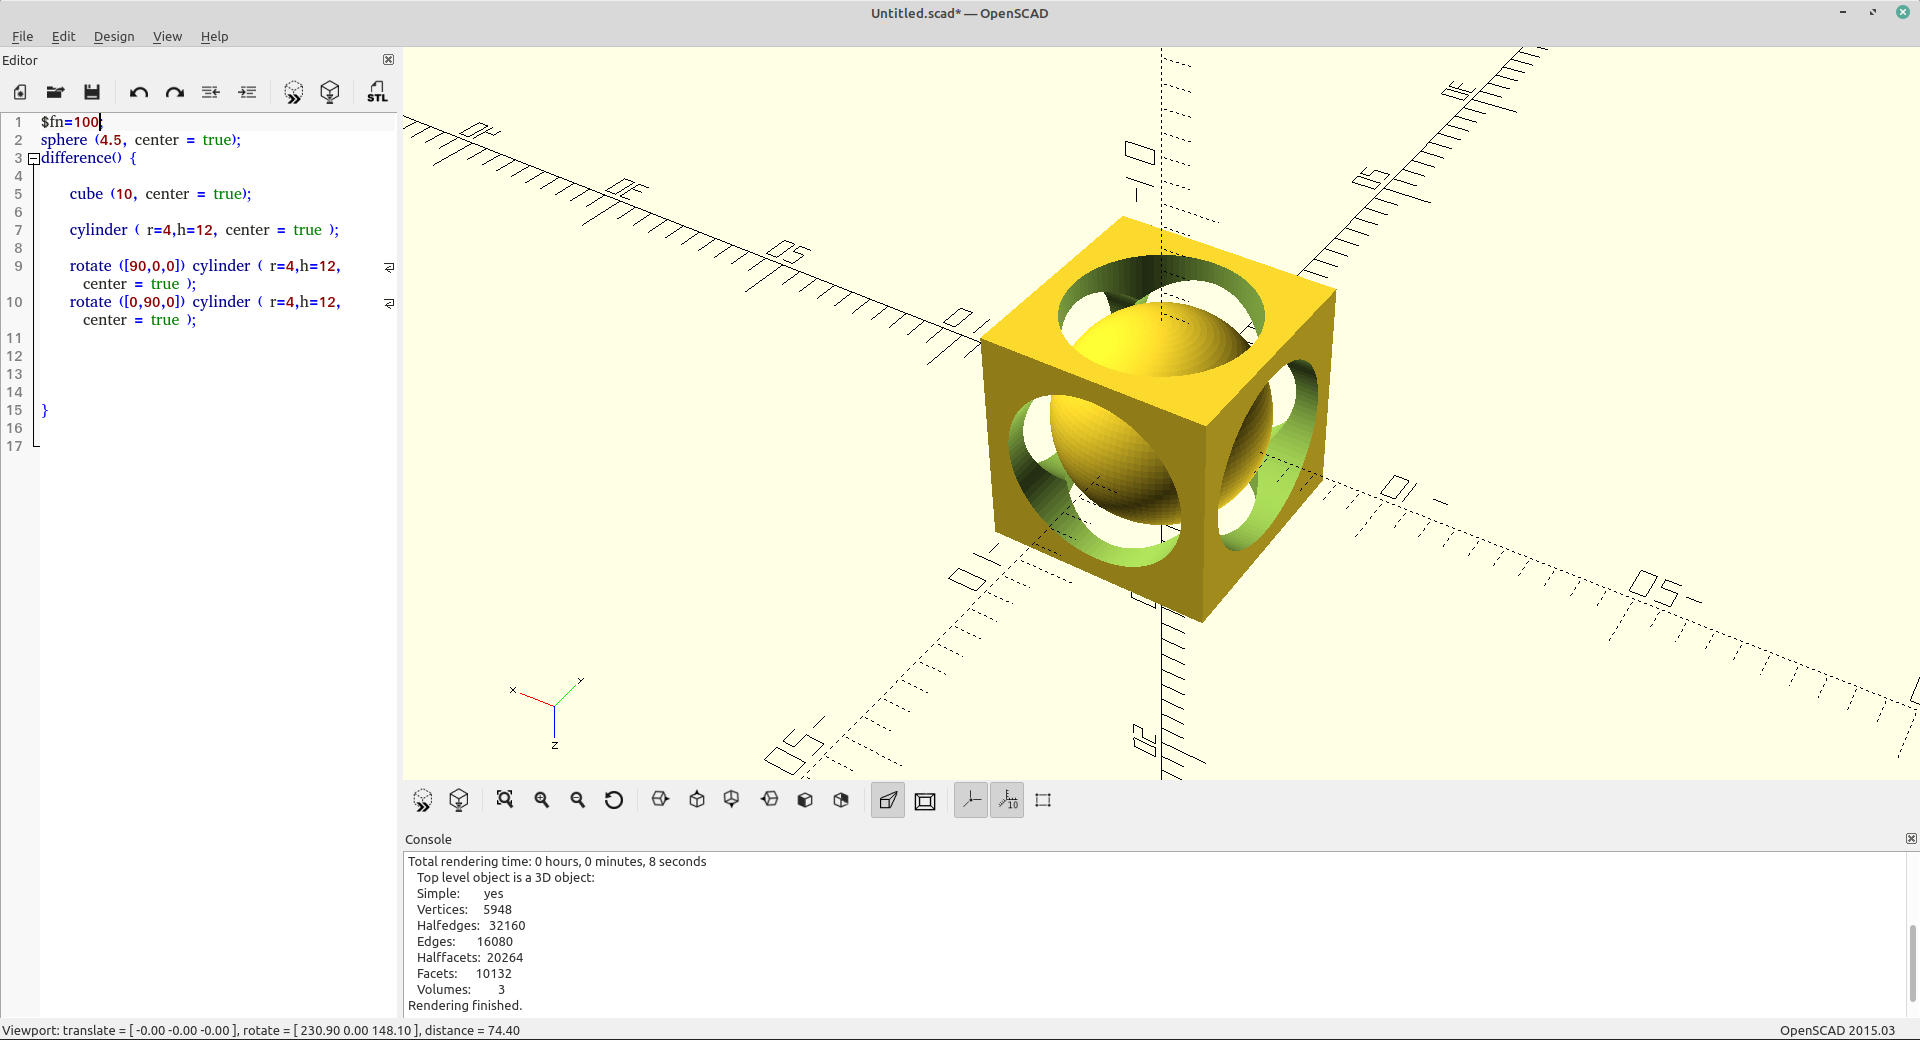Click the 'cube (10, center = true);' line
Viewport: 1920px width, 1040px height.
point(160,194)
